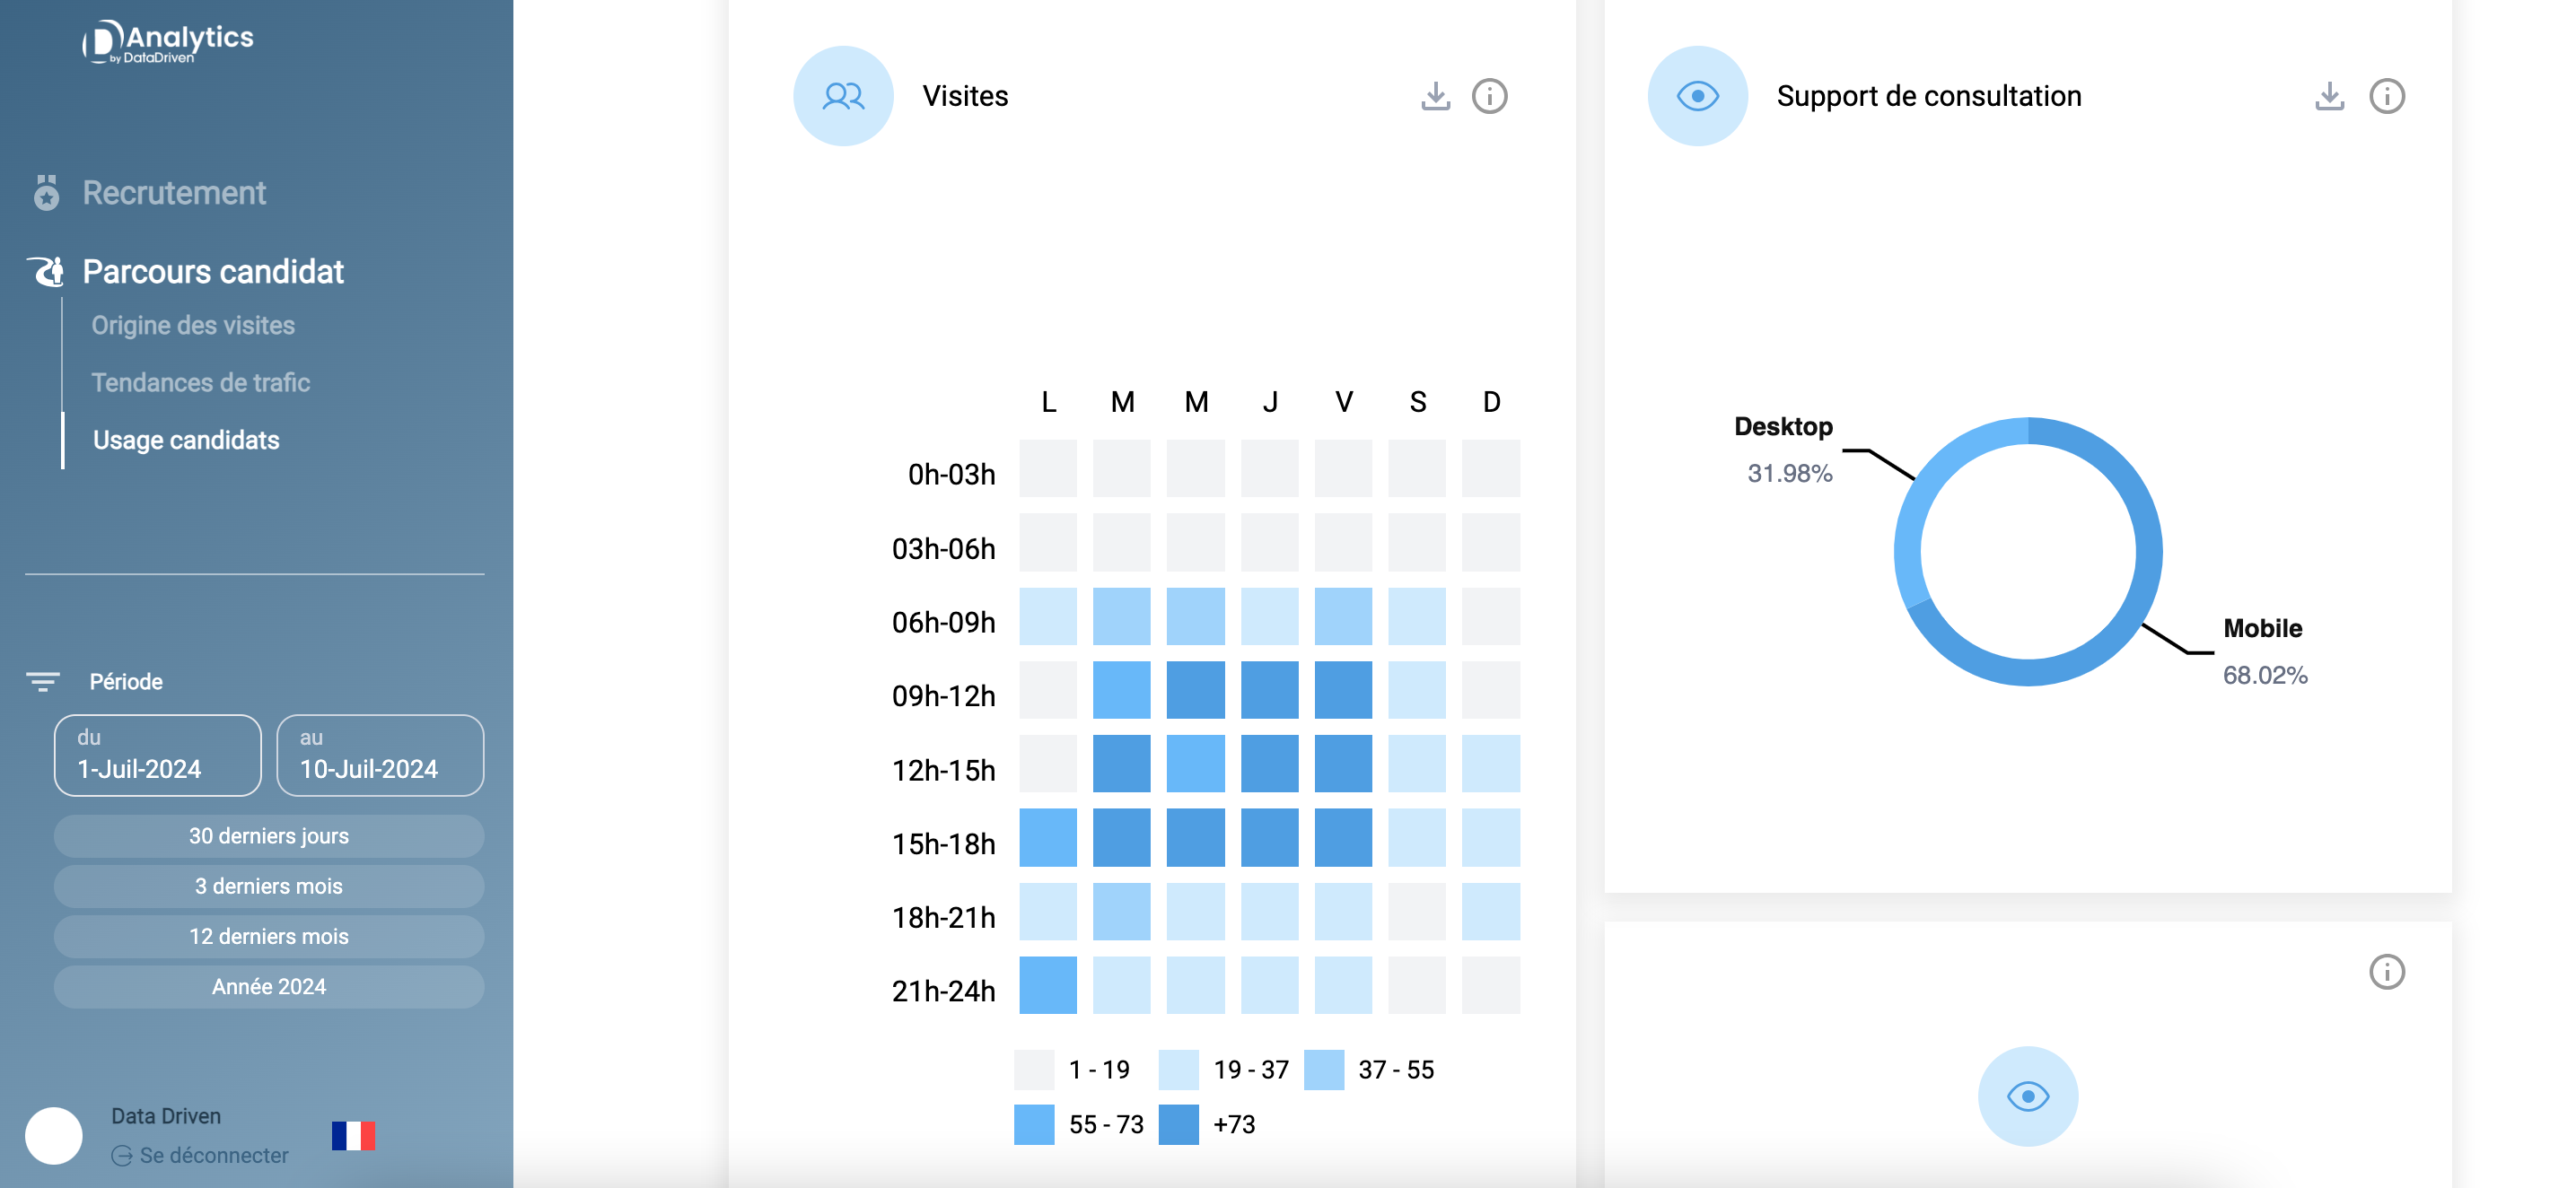The width and height of the screenshot is (2576, 1188).
Task: Click the Période filter icon
Action: [42, 682]
